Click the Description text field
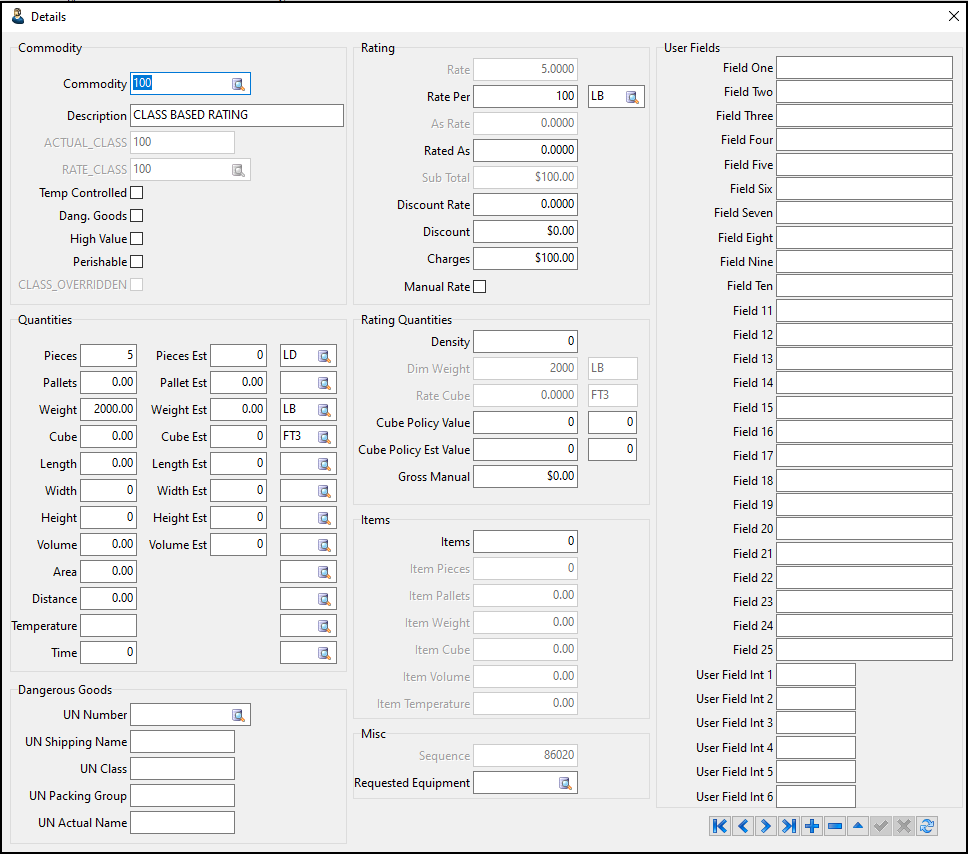This screenshot has width=968, height=854. [236, 115]
